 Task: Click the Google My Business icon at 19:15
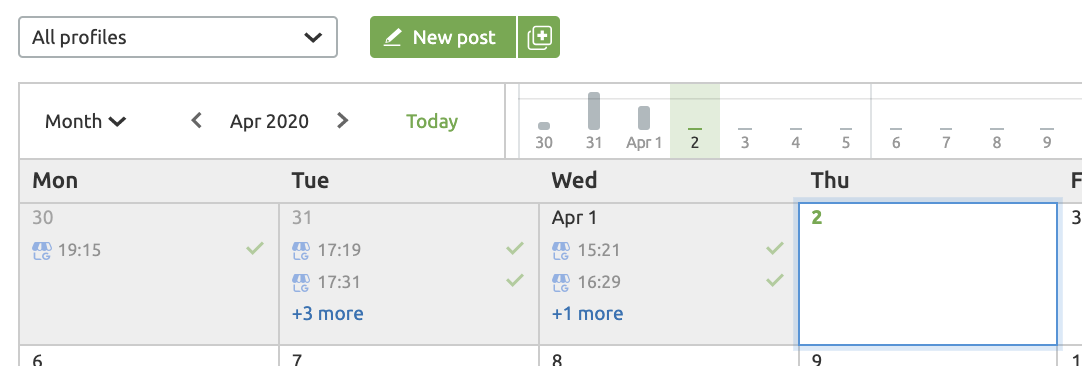(42, 251)
